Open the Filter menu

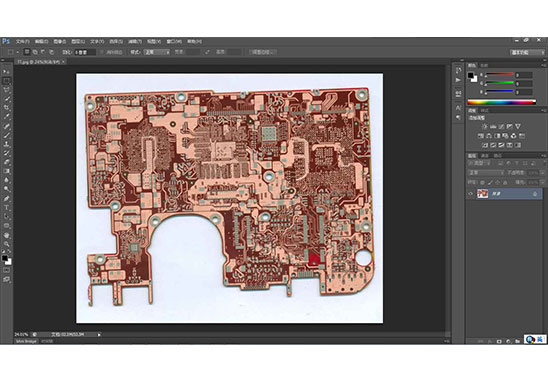(x=135, y=41)
